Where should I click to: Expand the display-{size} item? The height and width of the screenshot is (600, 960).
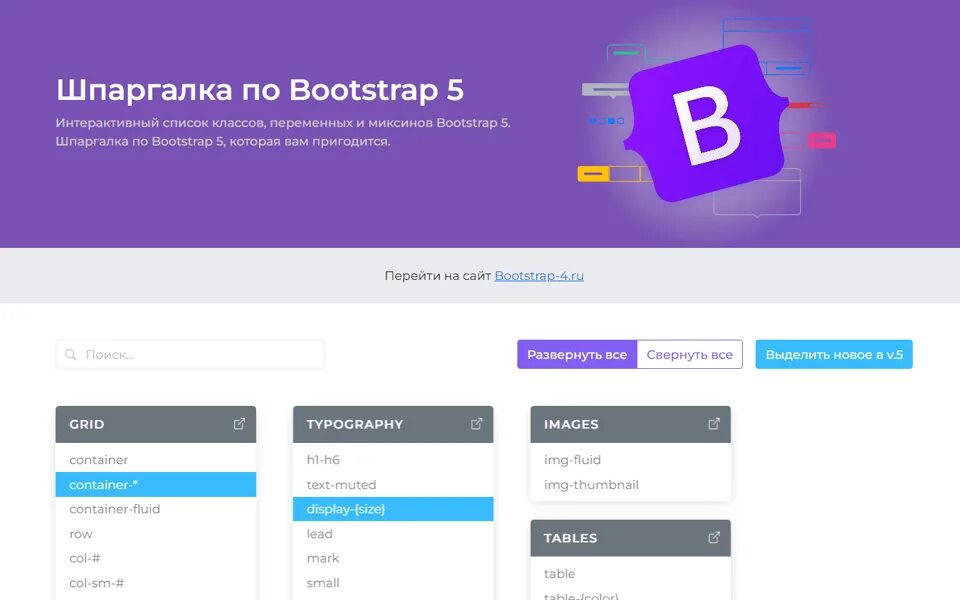tap(393, 509)
